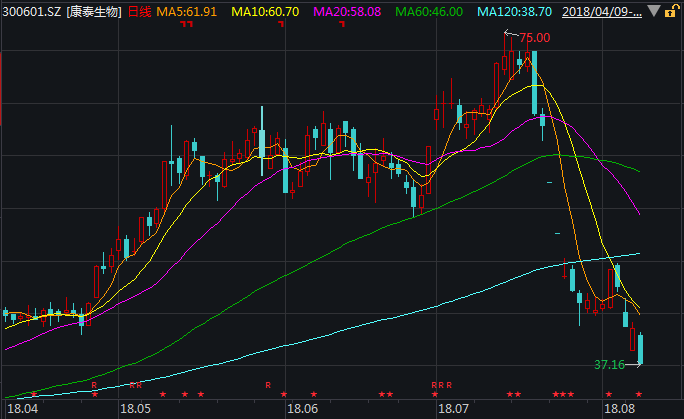This screenshot has height=419, width=684.
Task: Click the MA120:38.70 indicator label
Action: (x=514, y=12)
